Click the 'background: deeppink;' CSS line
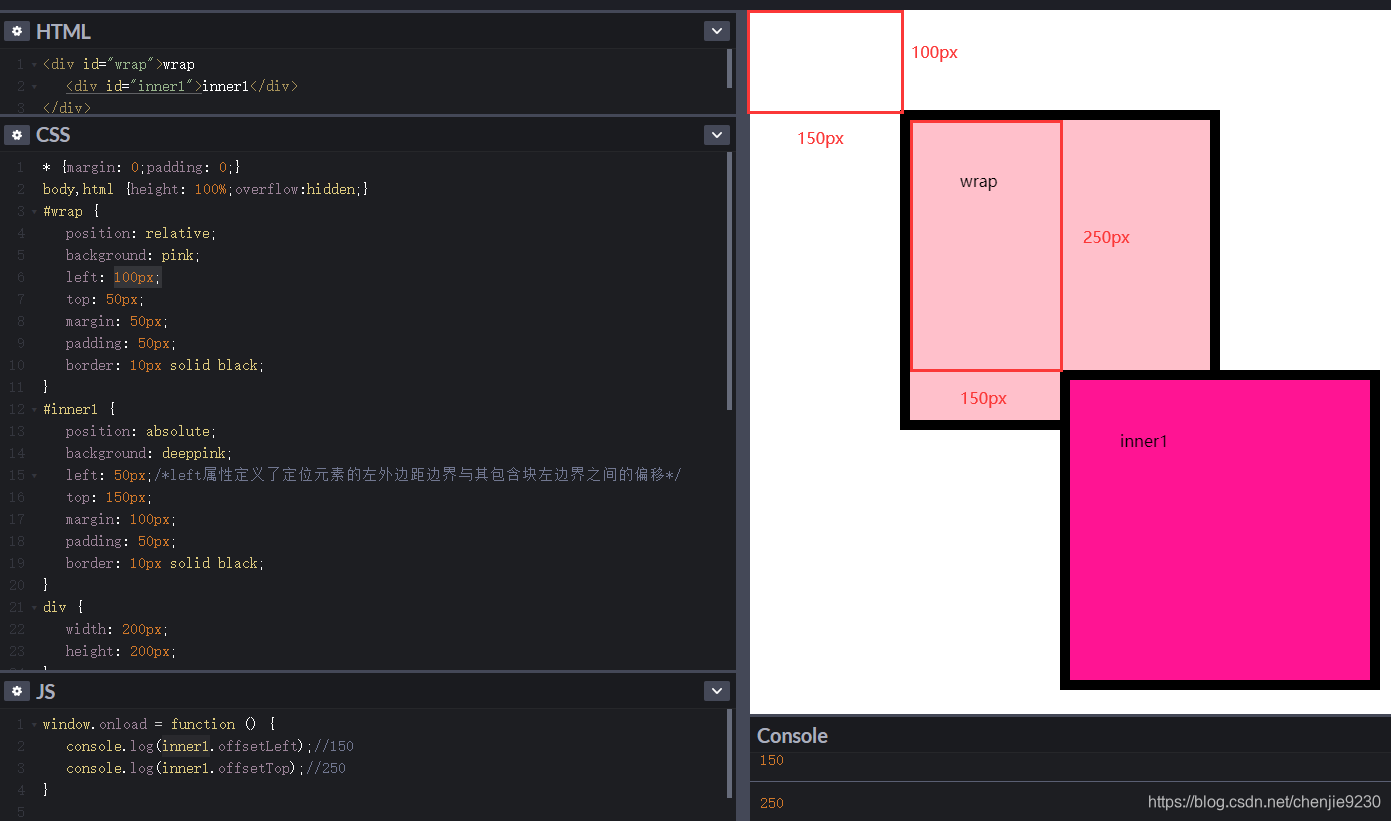Screen dimensions: 1391x821 click(x=149, y=454)
